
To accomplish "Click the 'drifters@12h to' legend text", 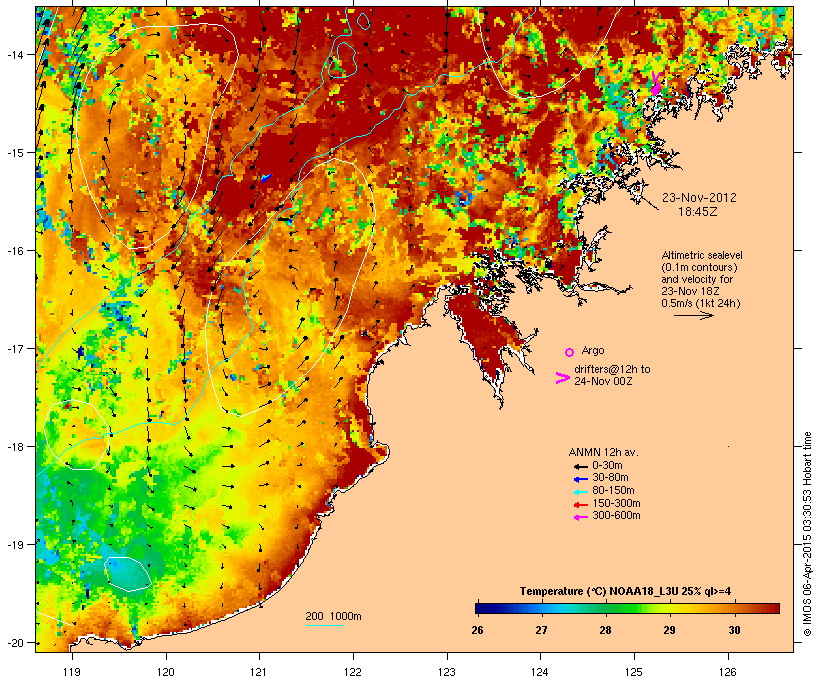I will point(612,369).
